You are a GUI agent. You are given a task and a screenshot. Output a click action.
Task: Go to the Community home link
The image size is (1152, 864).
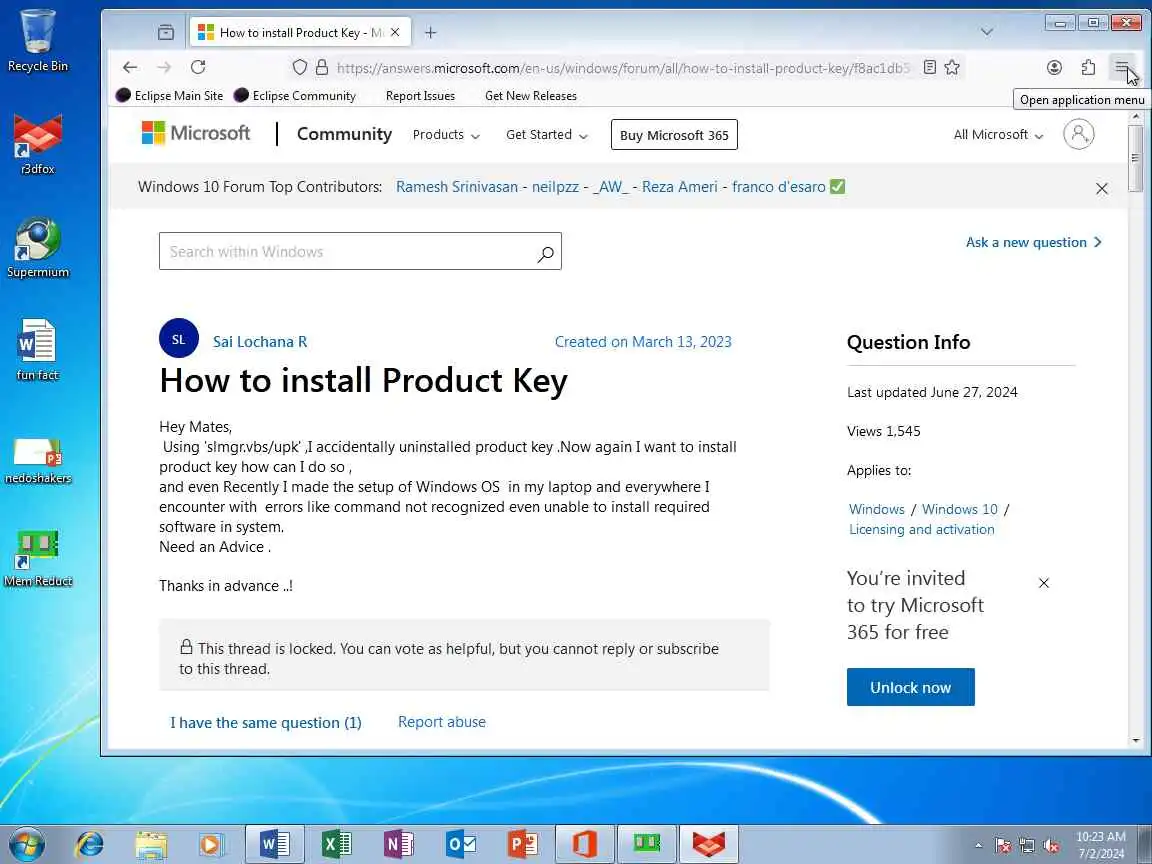click(344, 134)
